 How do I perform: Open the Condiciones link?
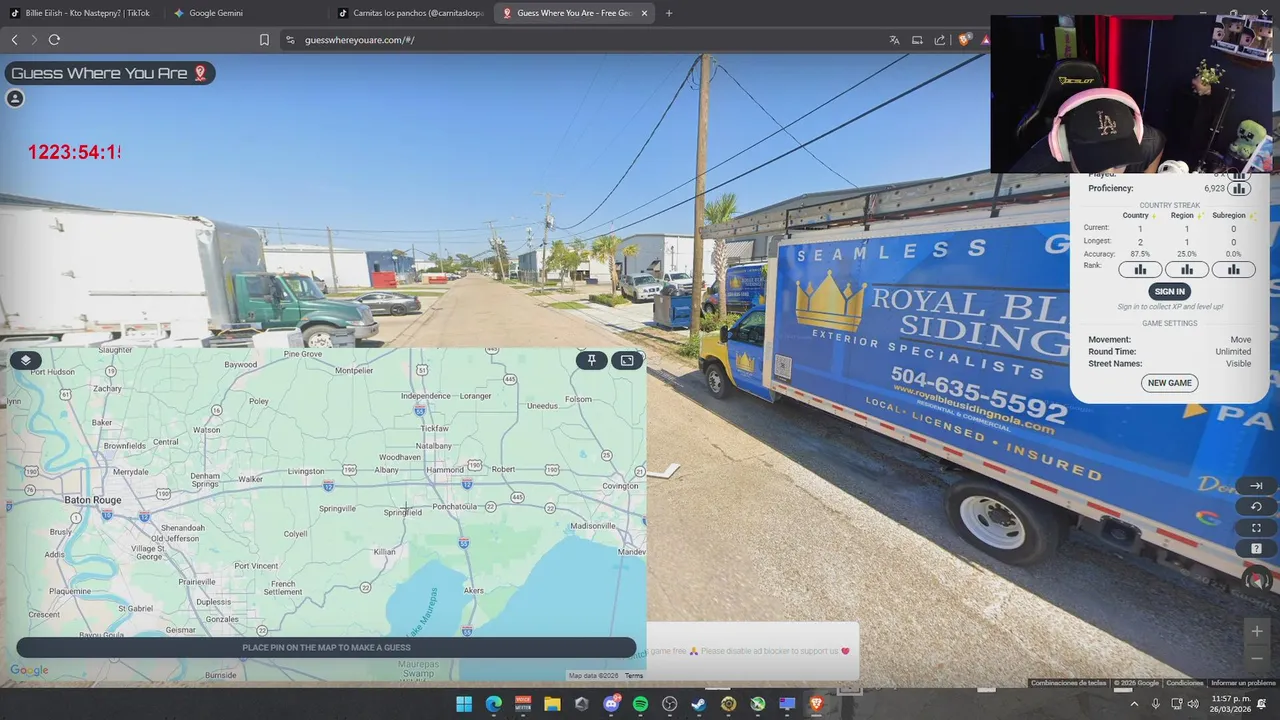pos(1185,683)
